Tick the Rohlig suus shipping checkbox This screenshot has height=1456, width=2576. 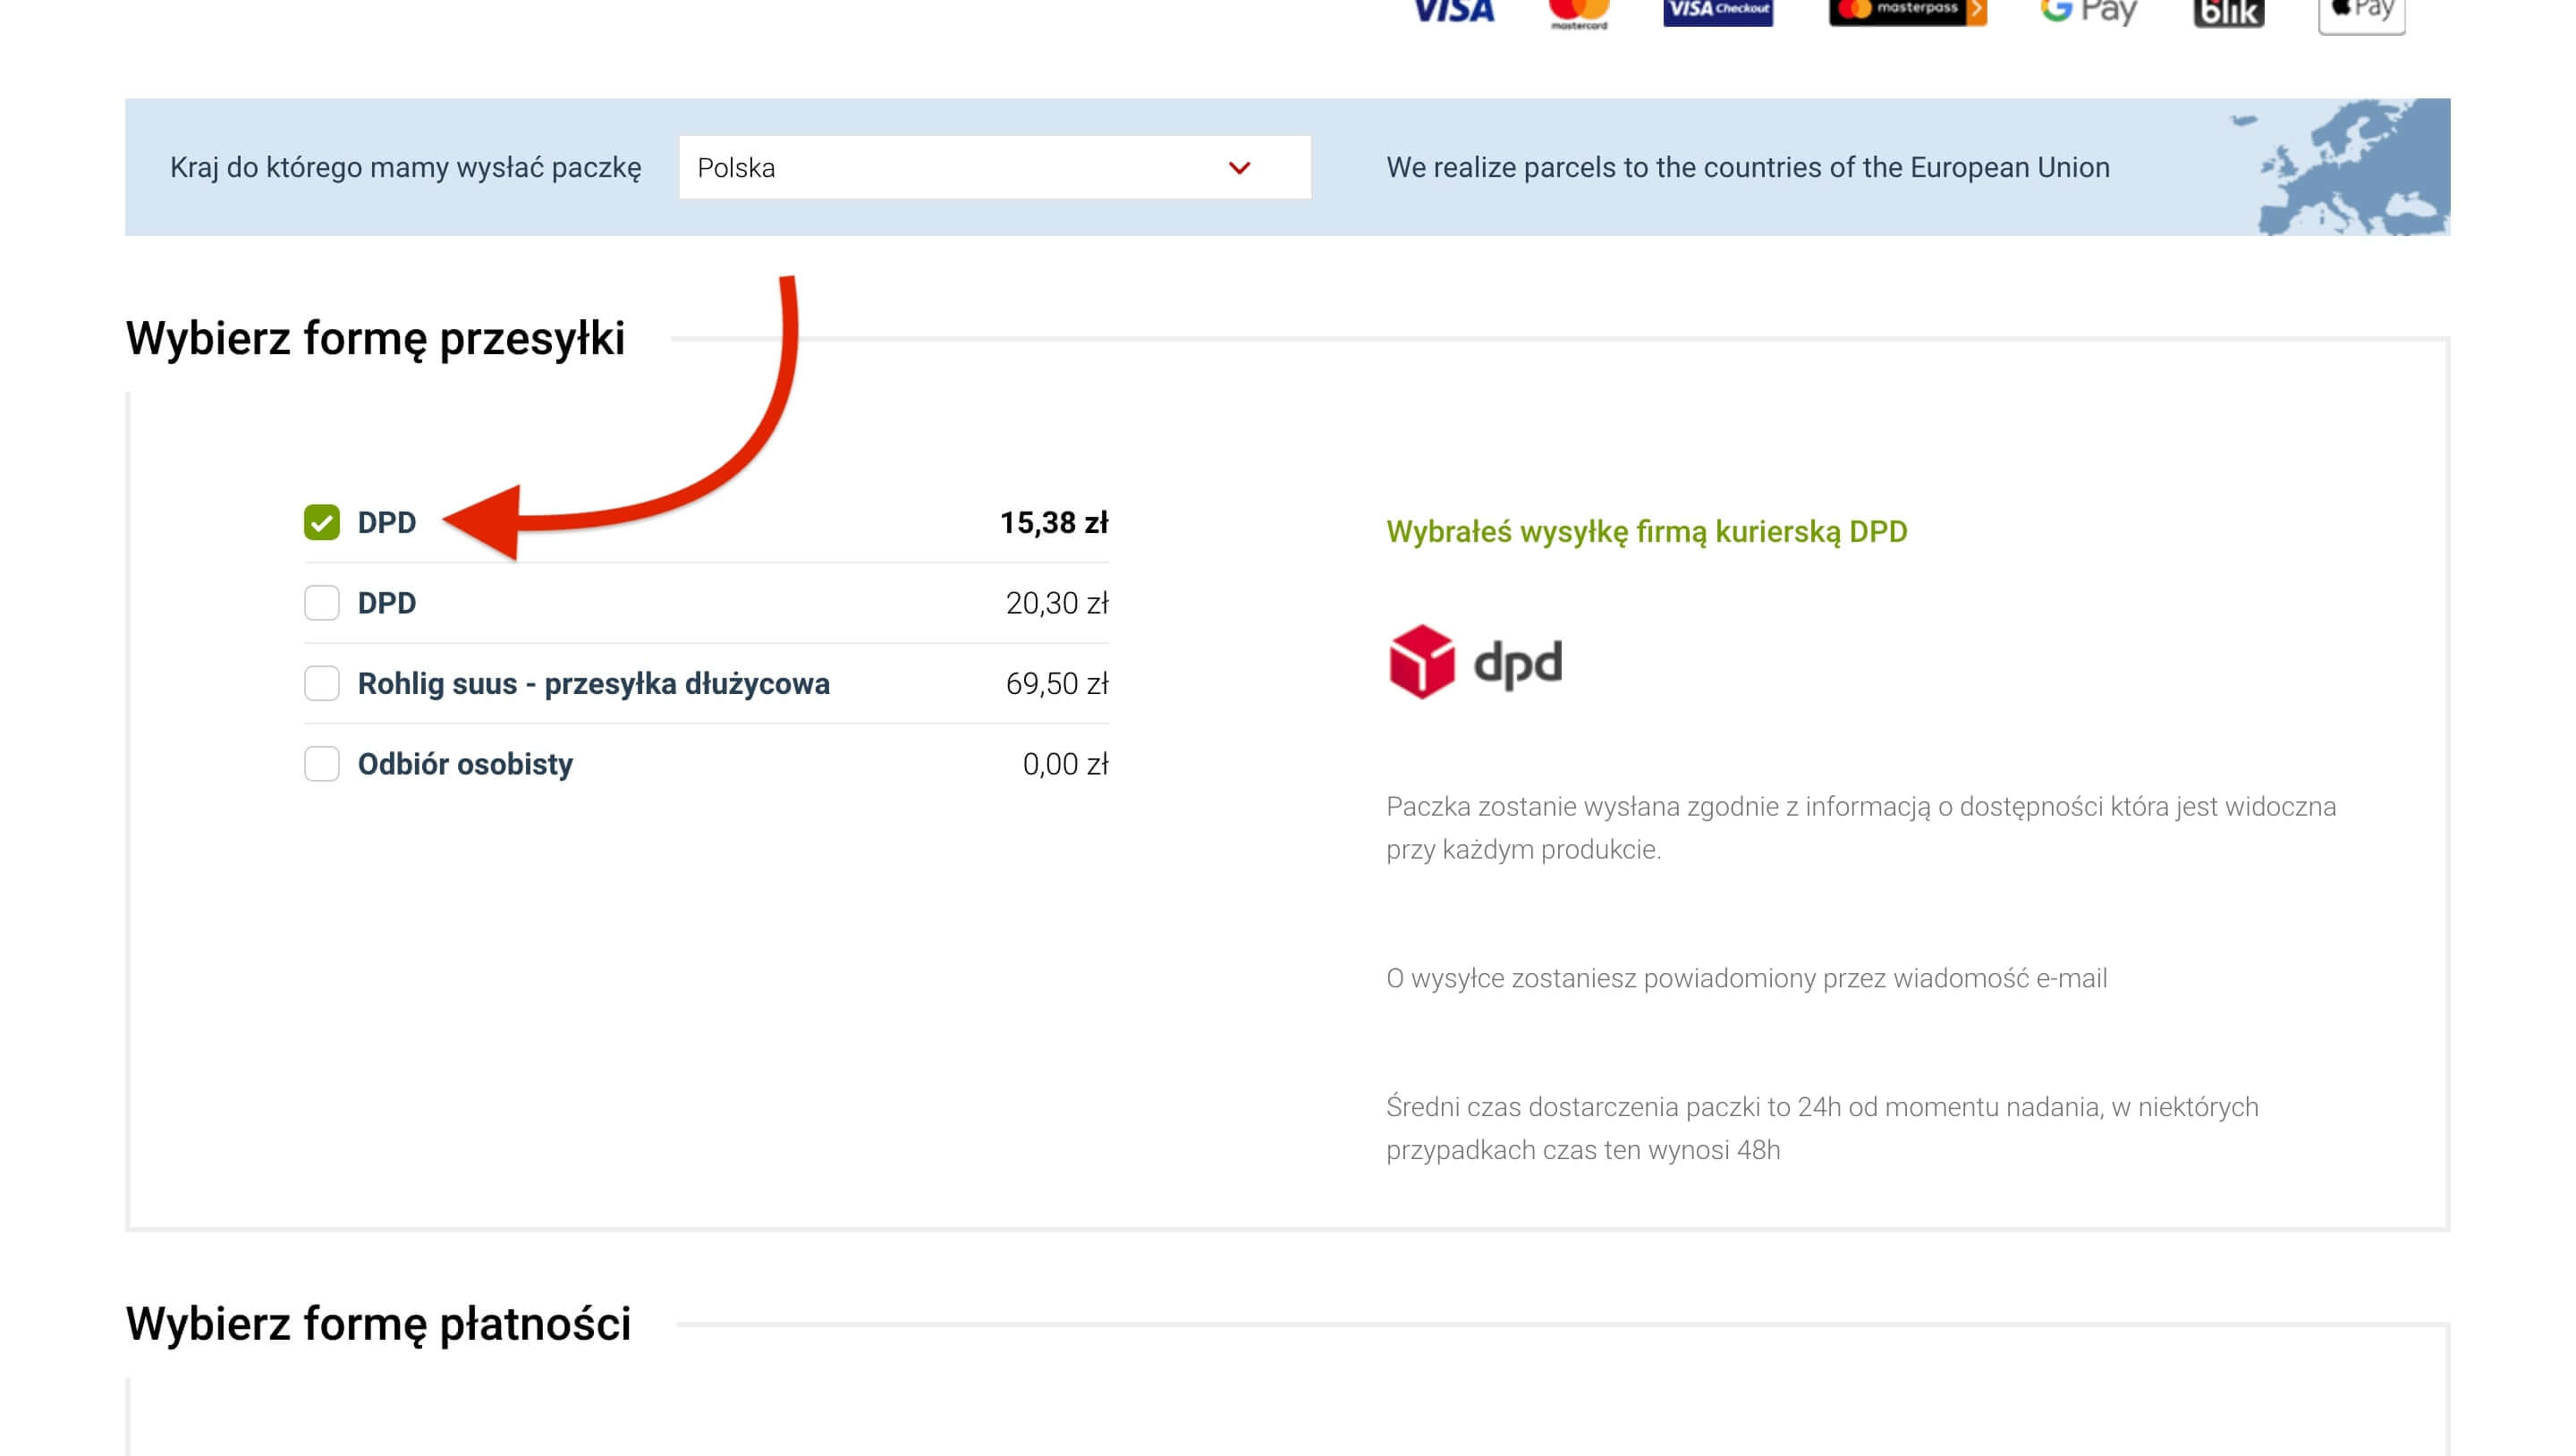click(322, 684)
